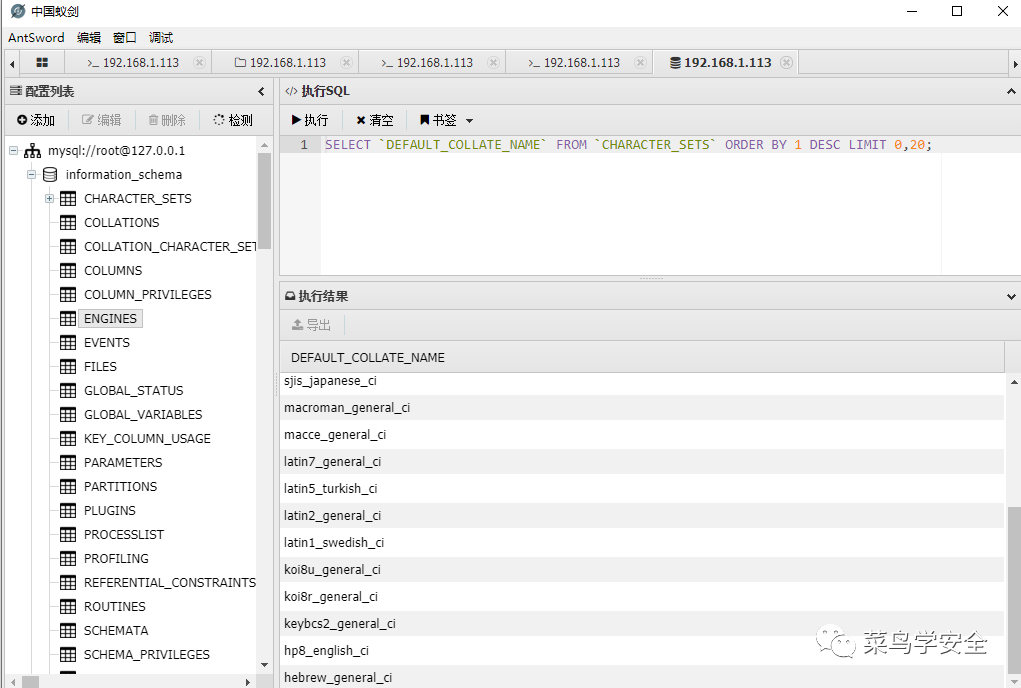
Task: Click the 编辑 button in the 配置列表 toolbar
Action: (x=101, y=120)
